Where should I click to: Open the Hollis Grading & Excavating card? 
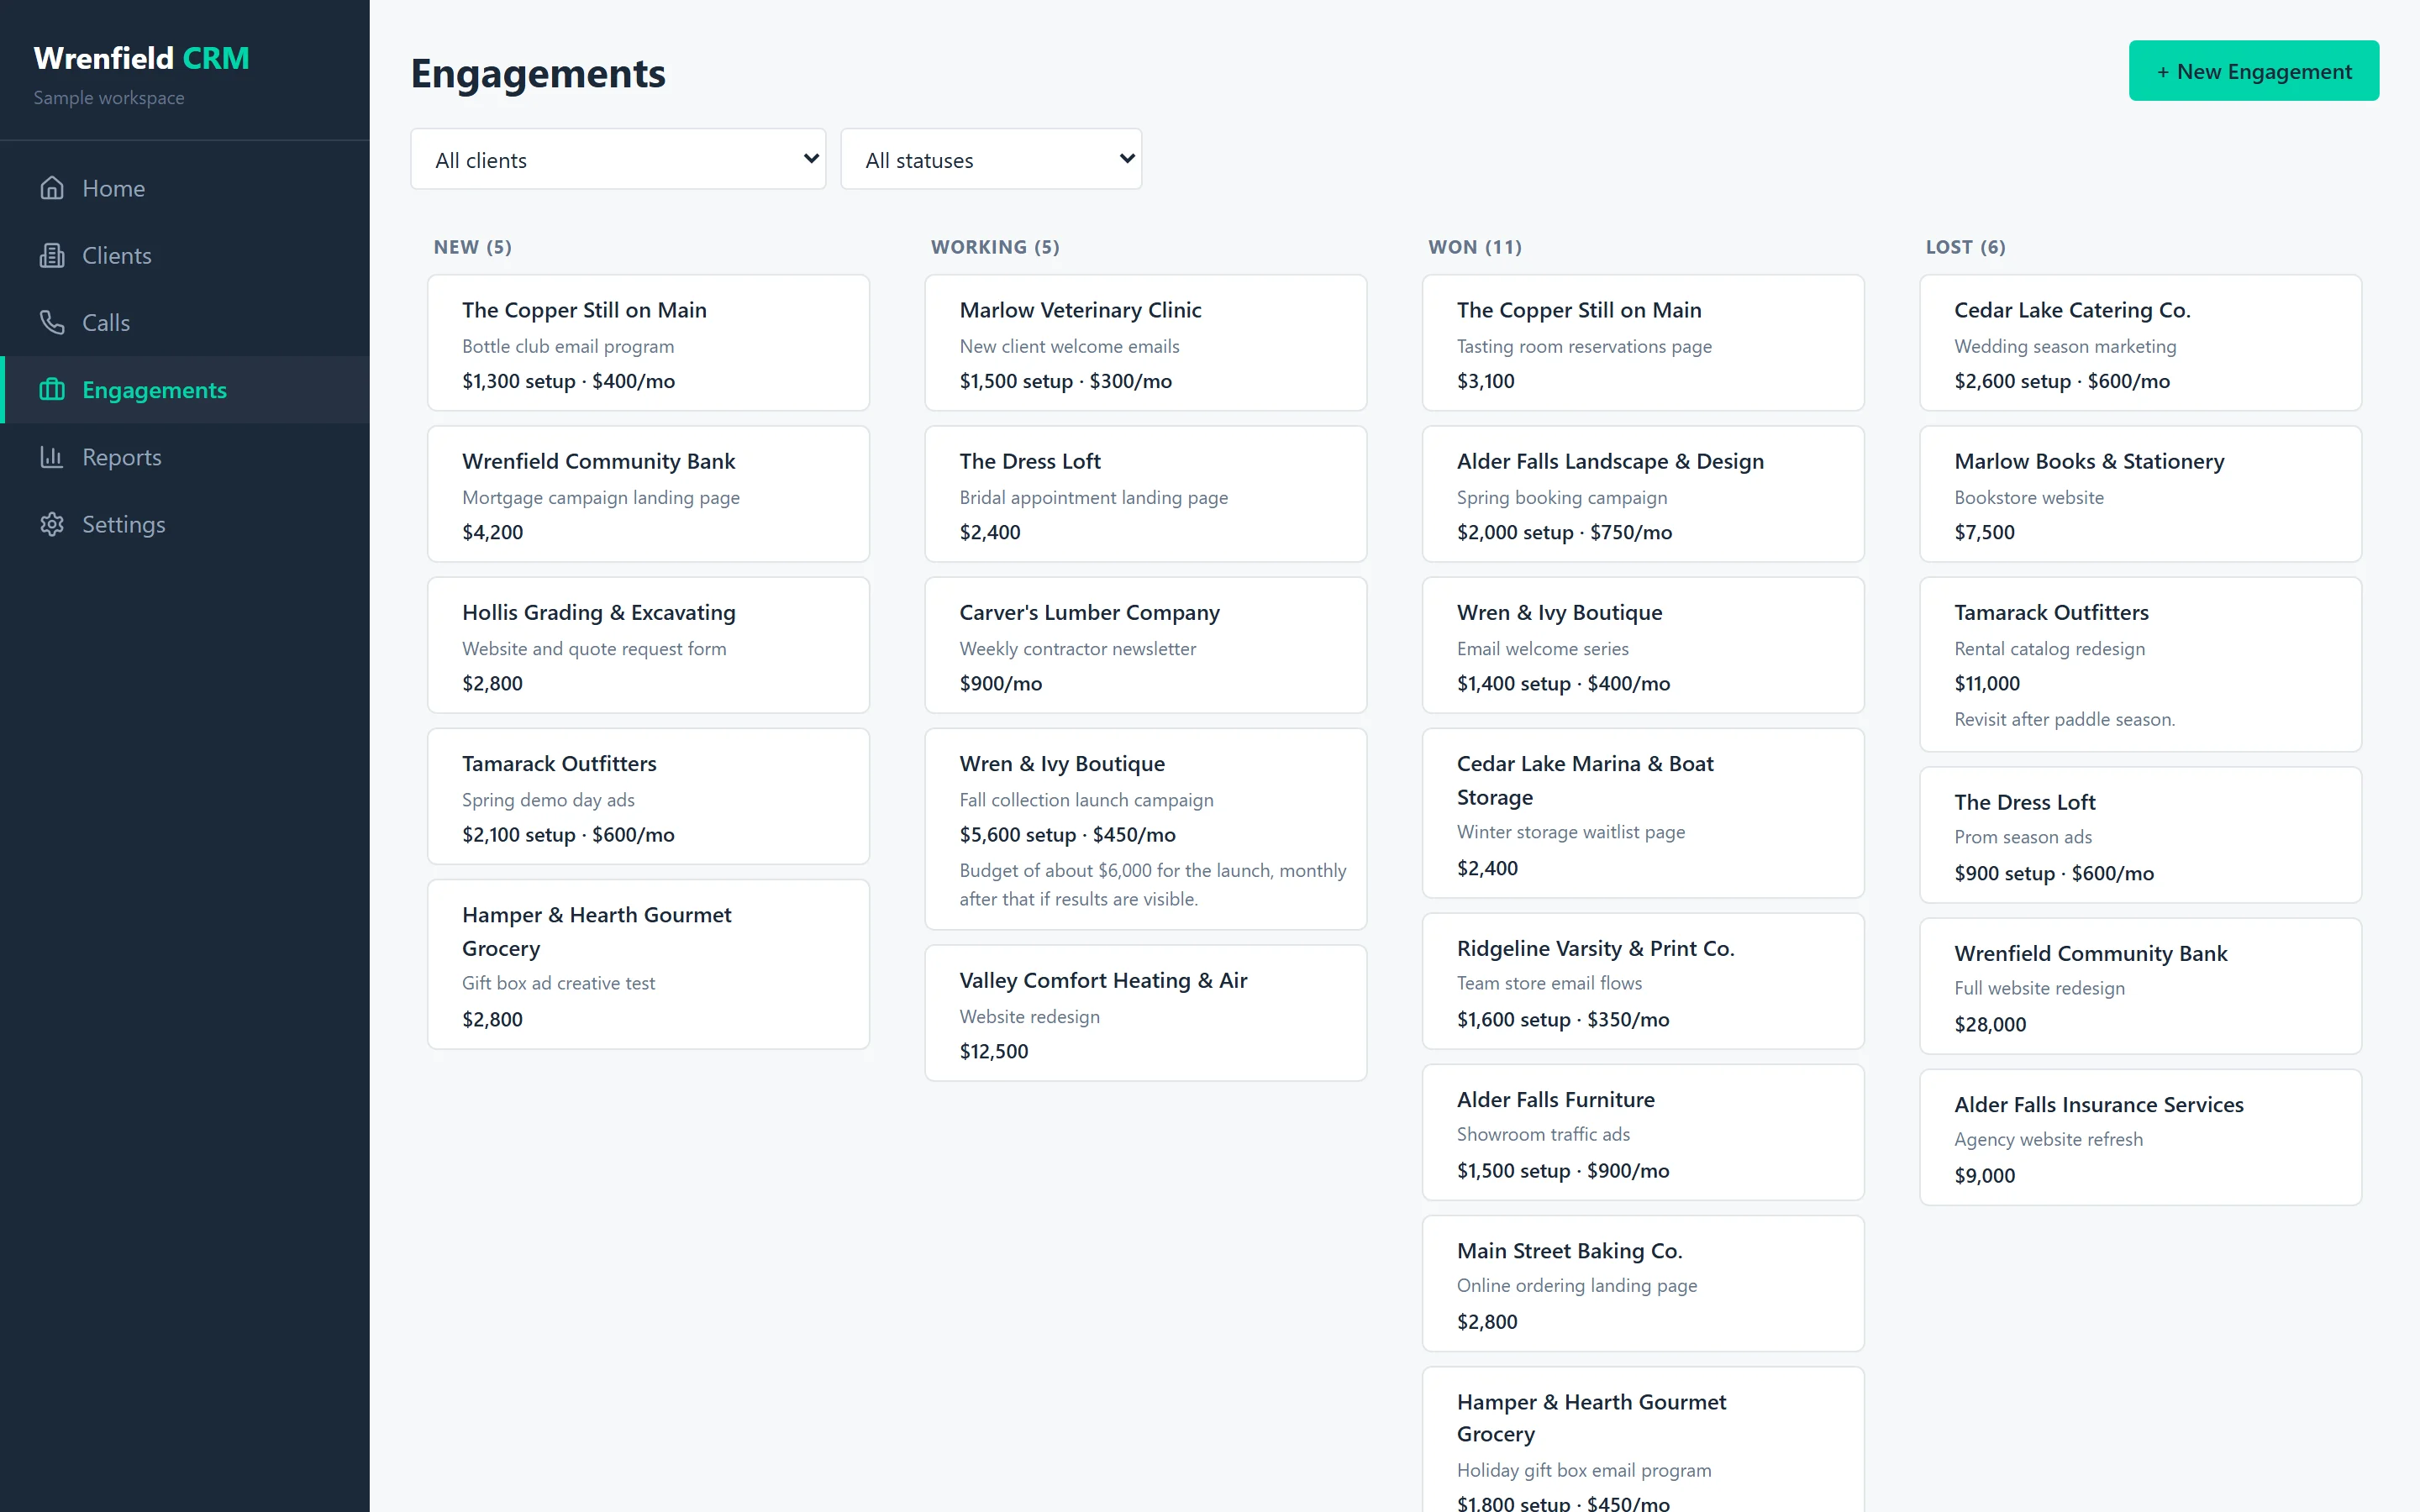click(648, 645)
